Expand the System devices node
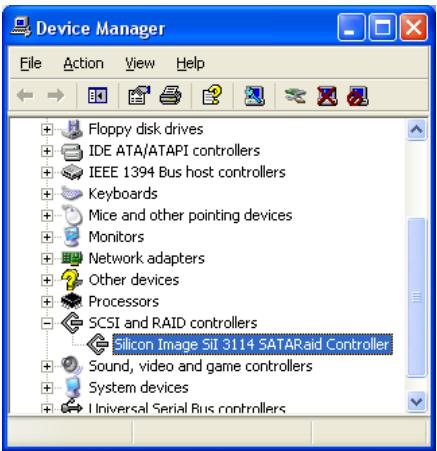Image resolution: width=437 pixels, height=451 pixels. (47, 388)
